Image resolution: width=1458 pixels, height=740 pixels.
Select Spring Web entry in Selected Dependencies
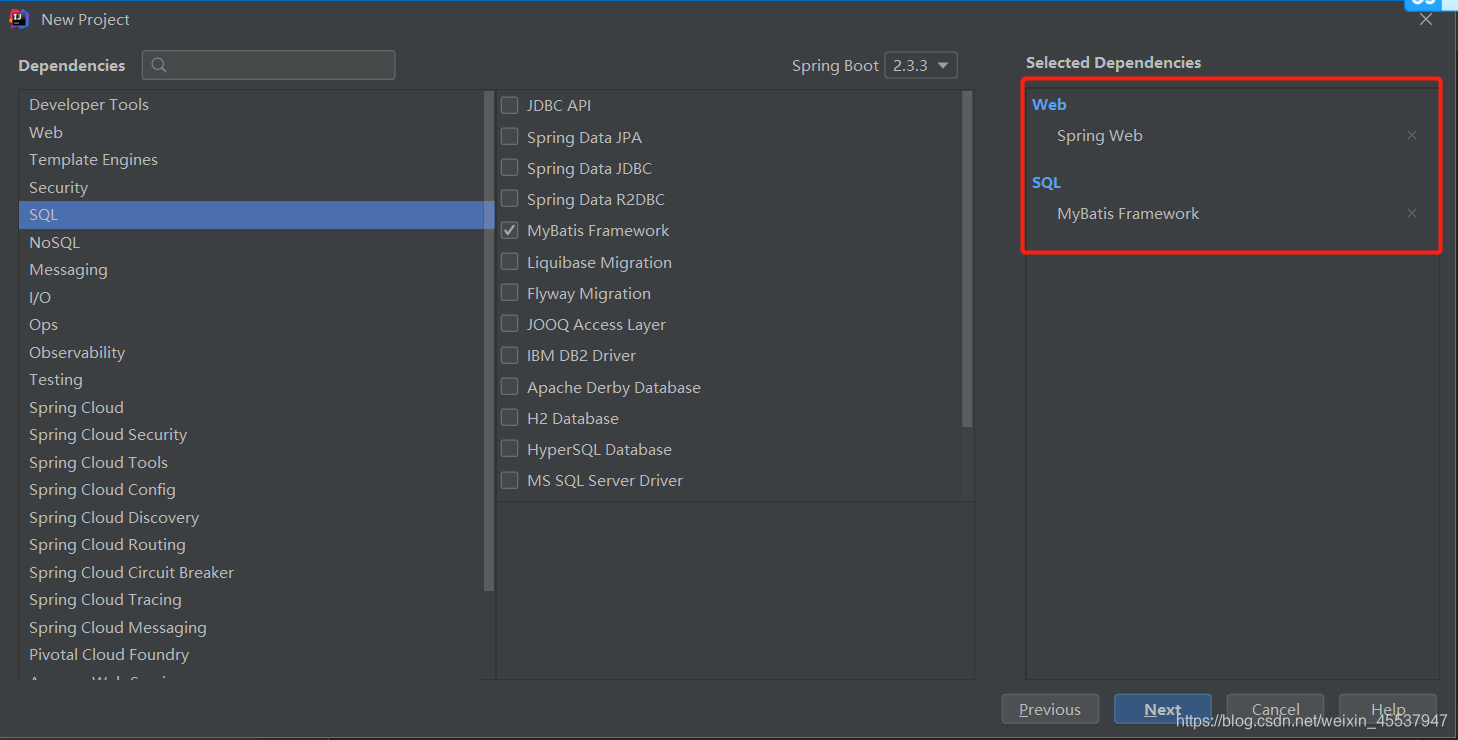coord(1099,135)
